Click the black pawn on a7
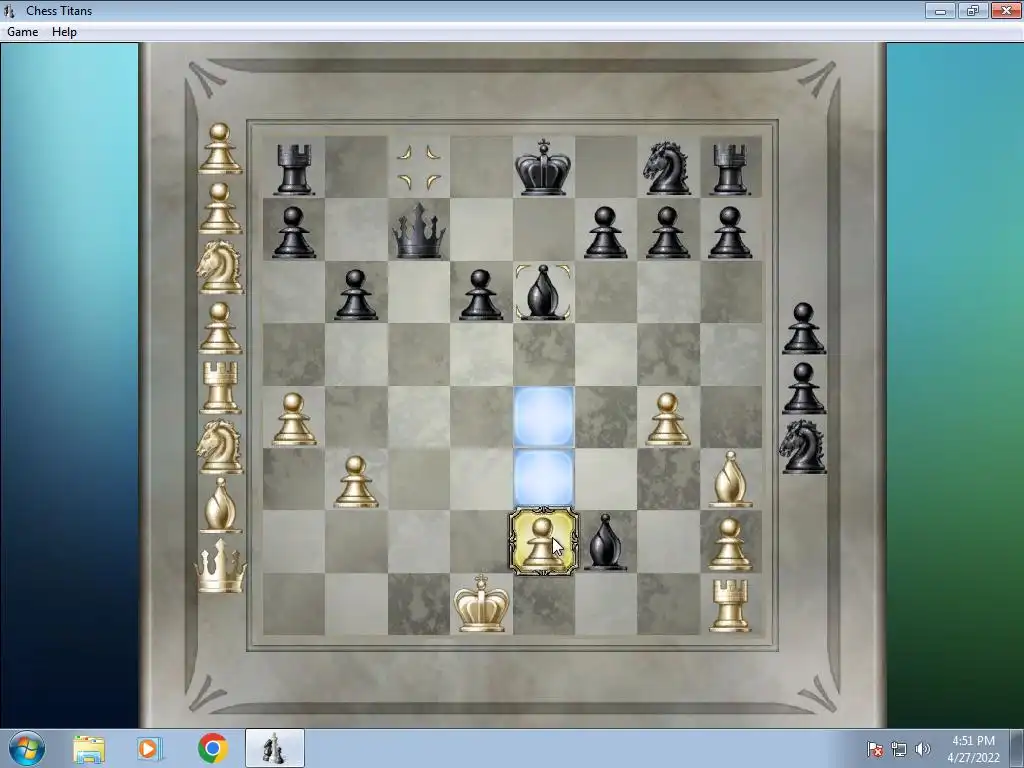The image size is (1024, 768). (293, 232)
